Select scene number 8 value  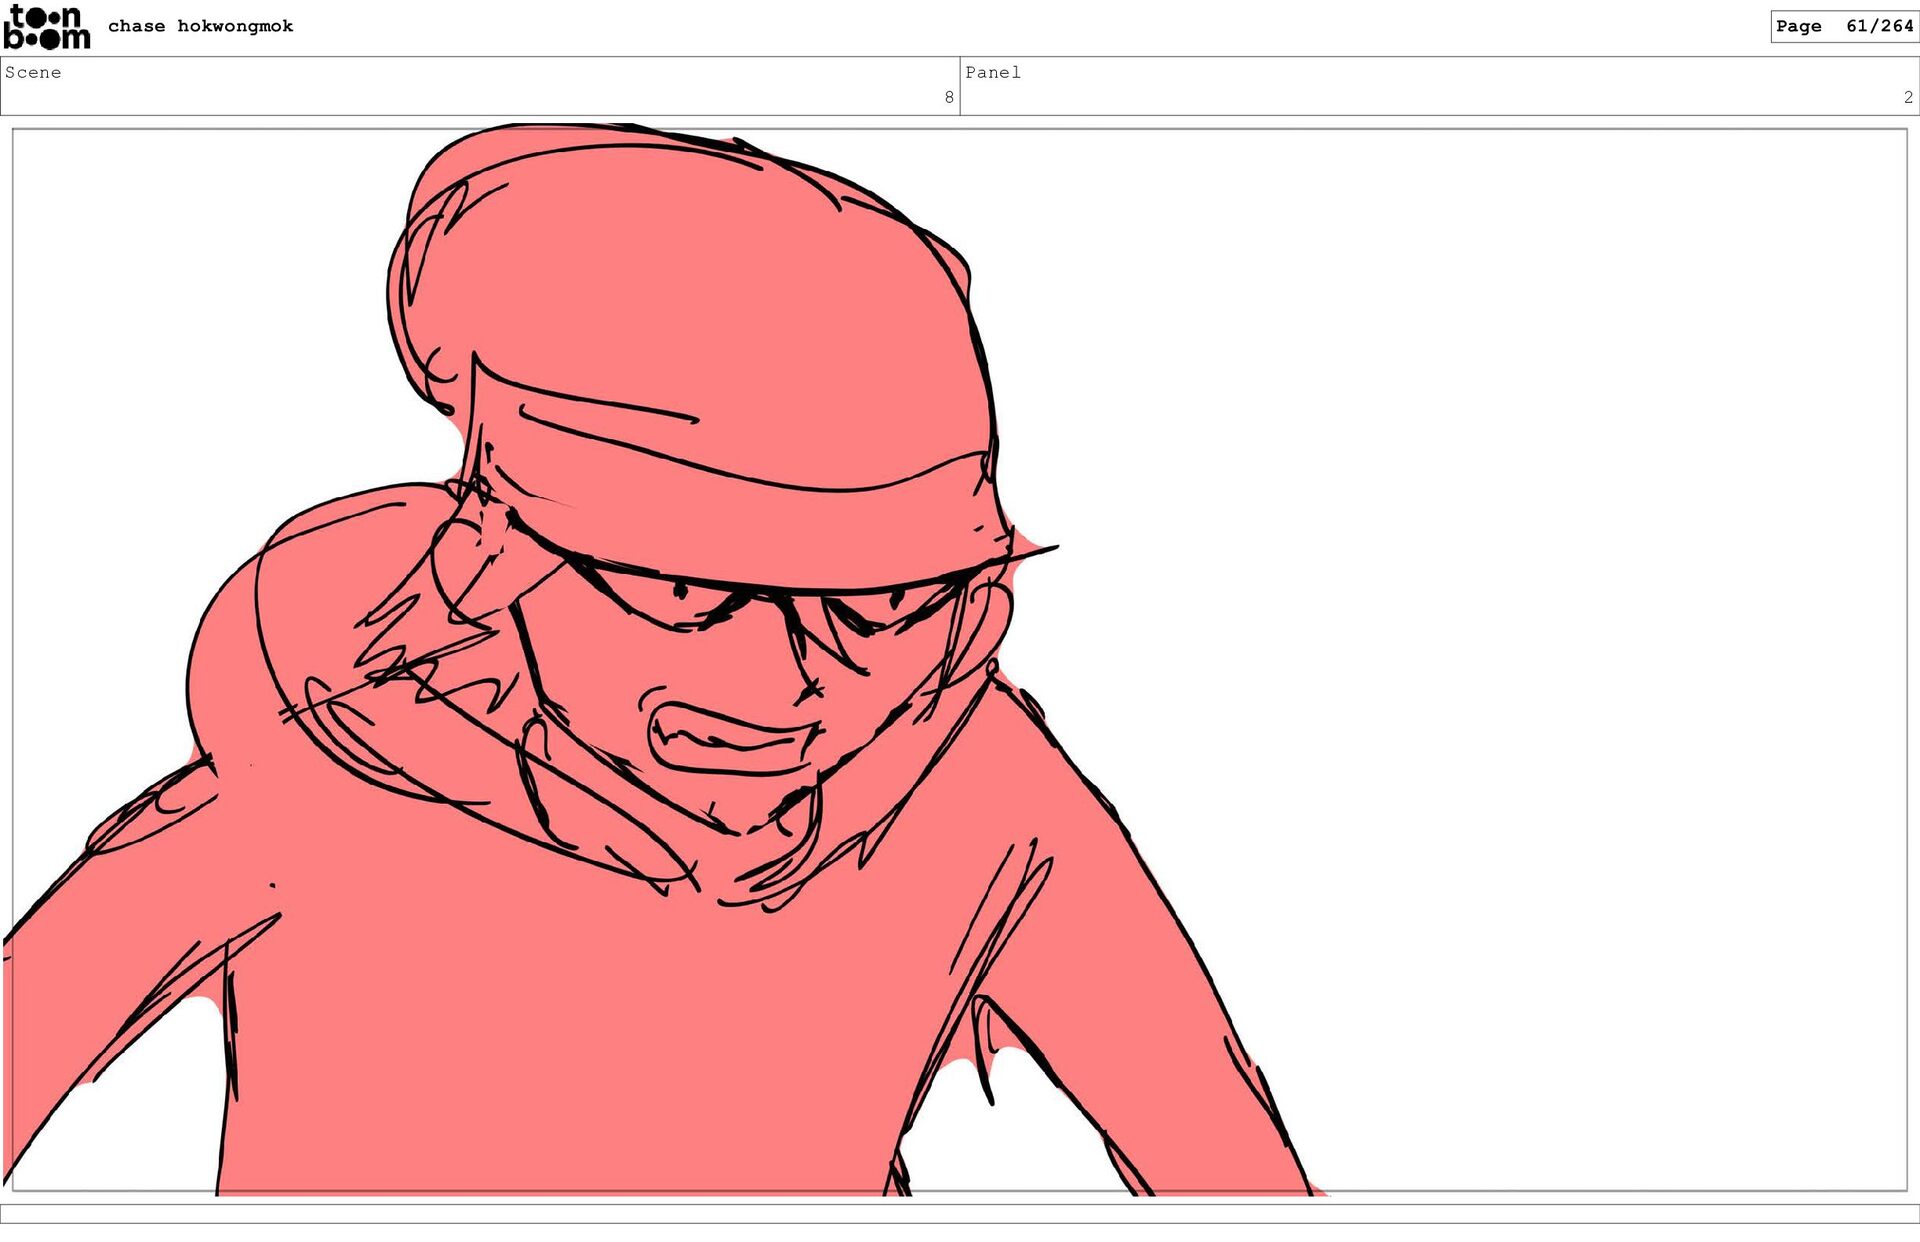pos(948,97)
